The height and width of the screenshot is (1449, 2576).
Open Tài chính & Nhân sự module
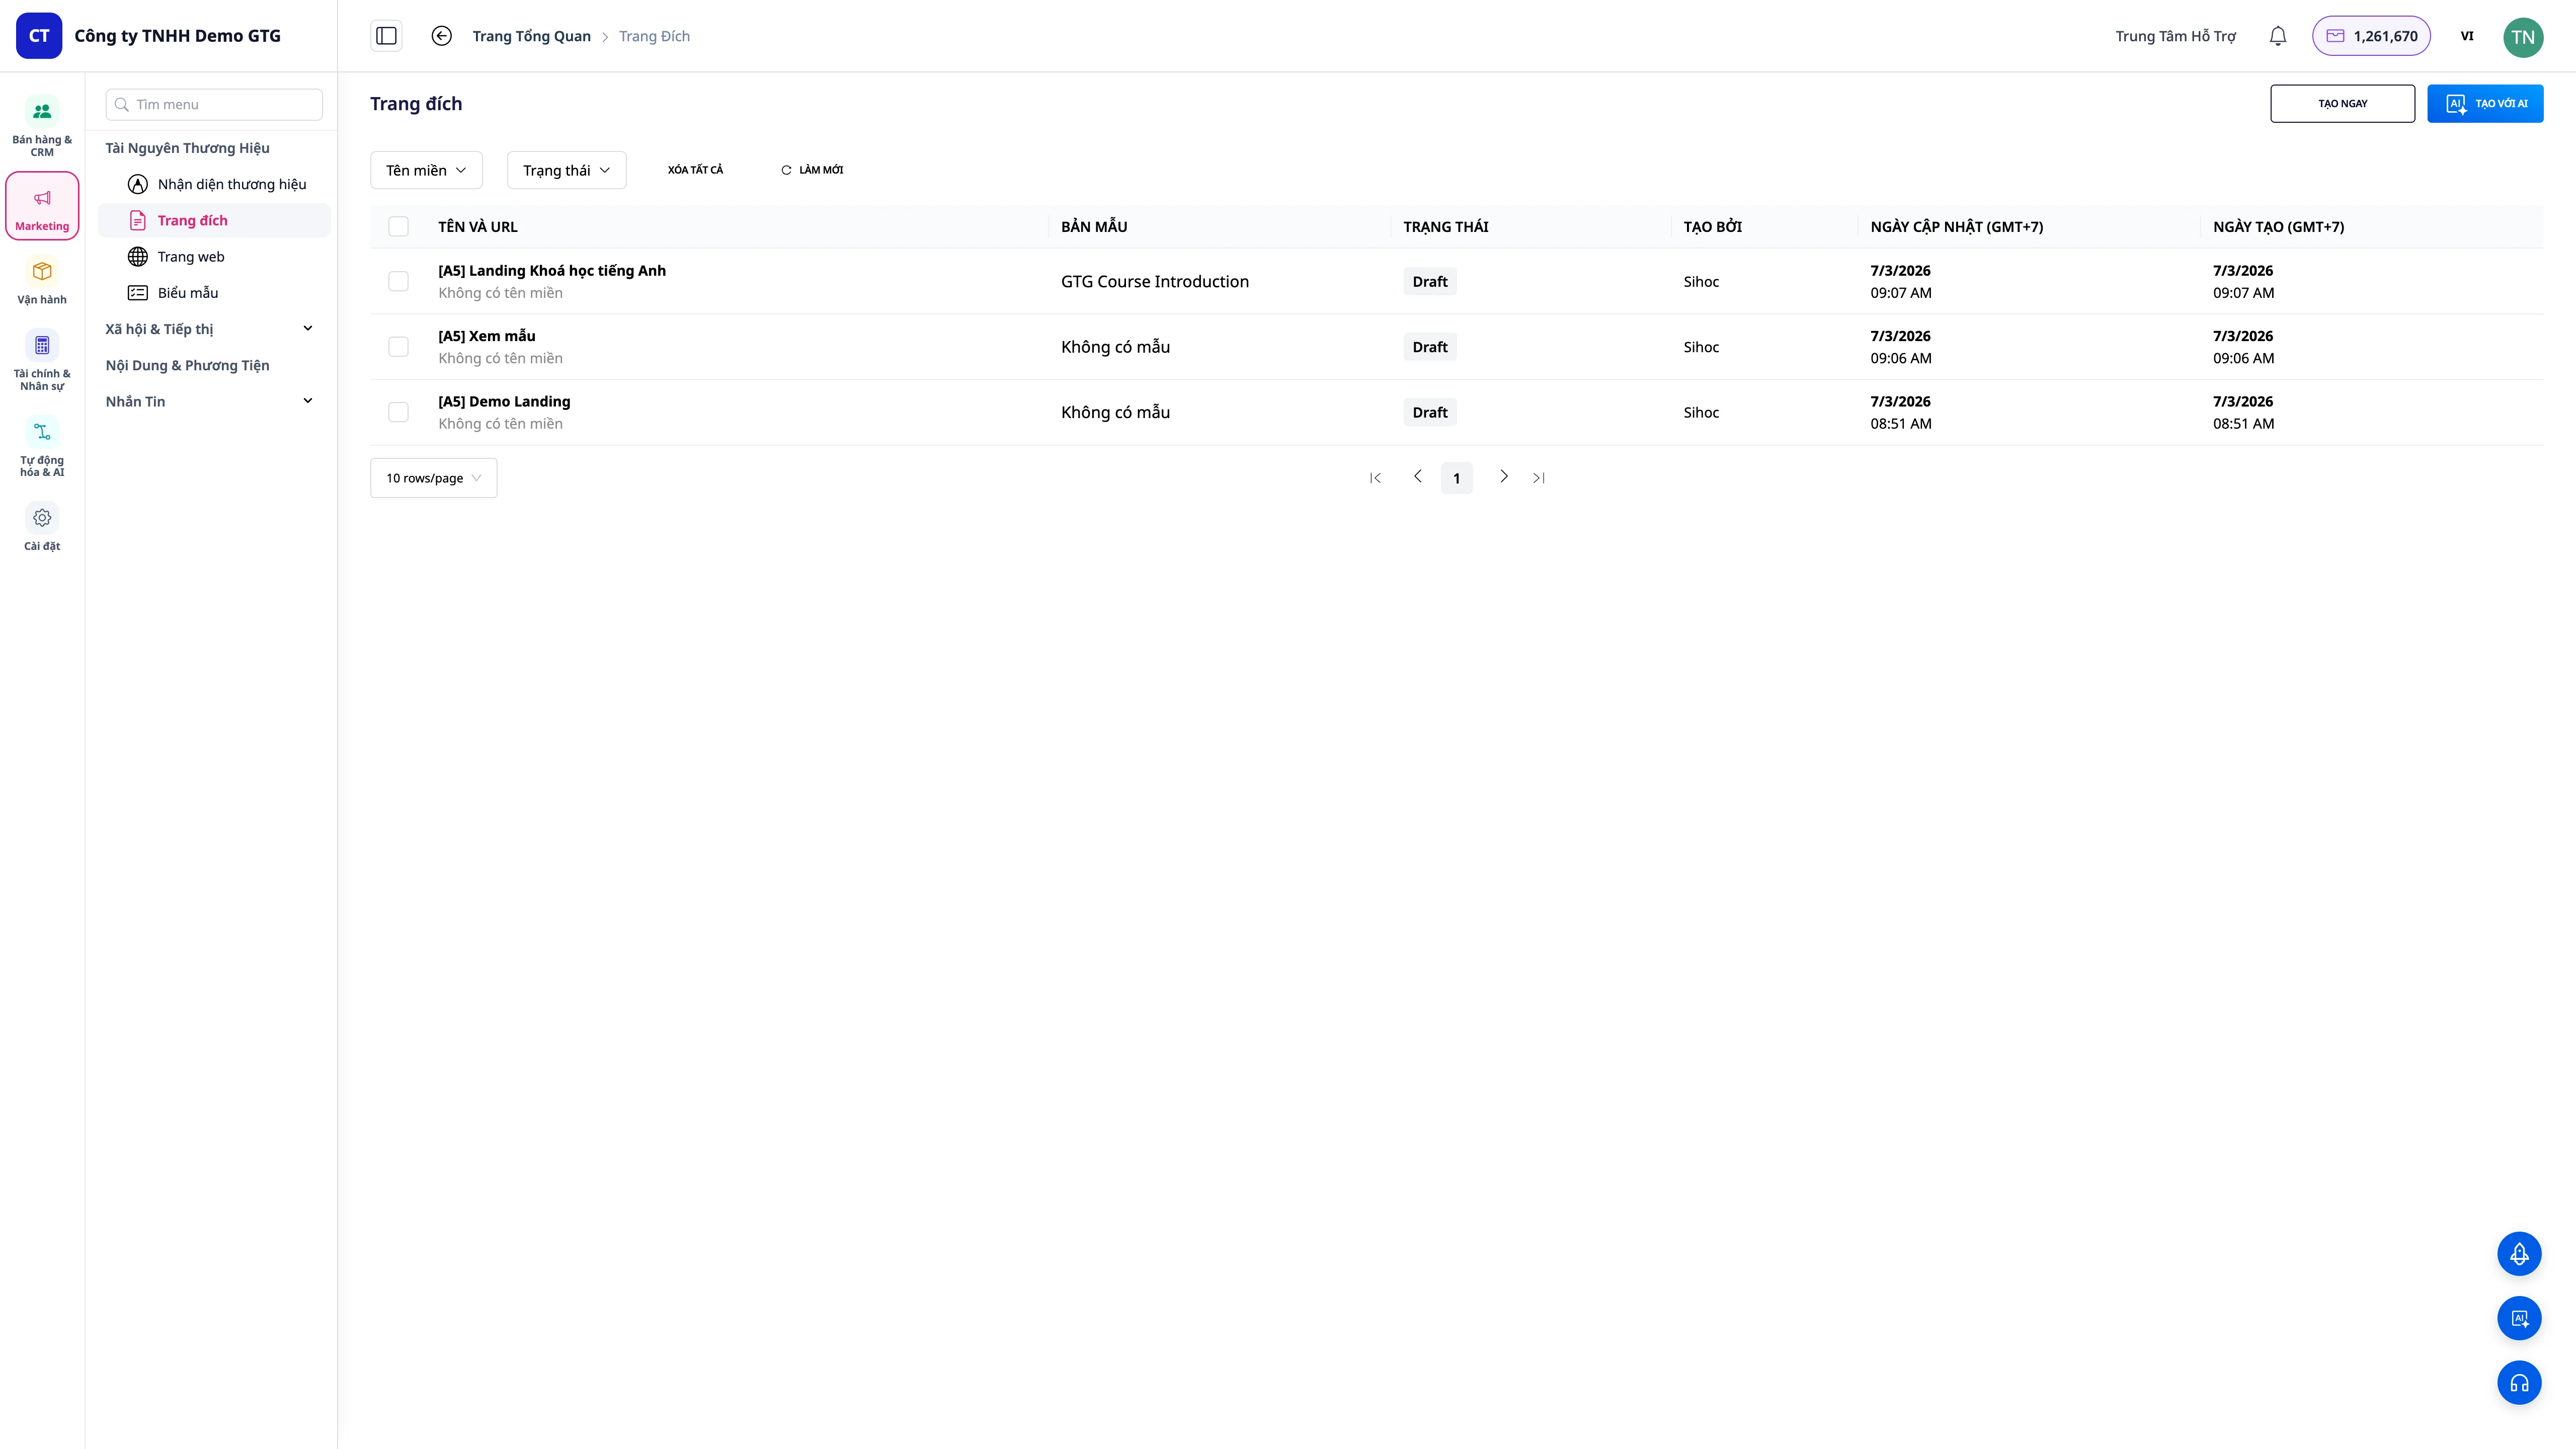pyautogui.click(x=42, y=360)
